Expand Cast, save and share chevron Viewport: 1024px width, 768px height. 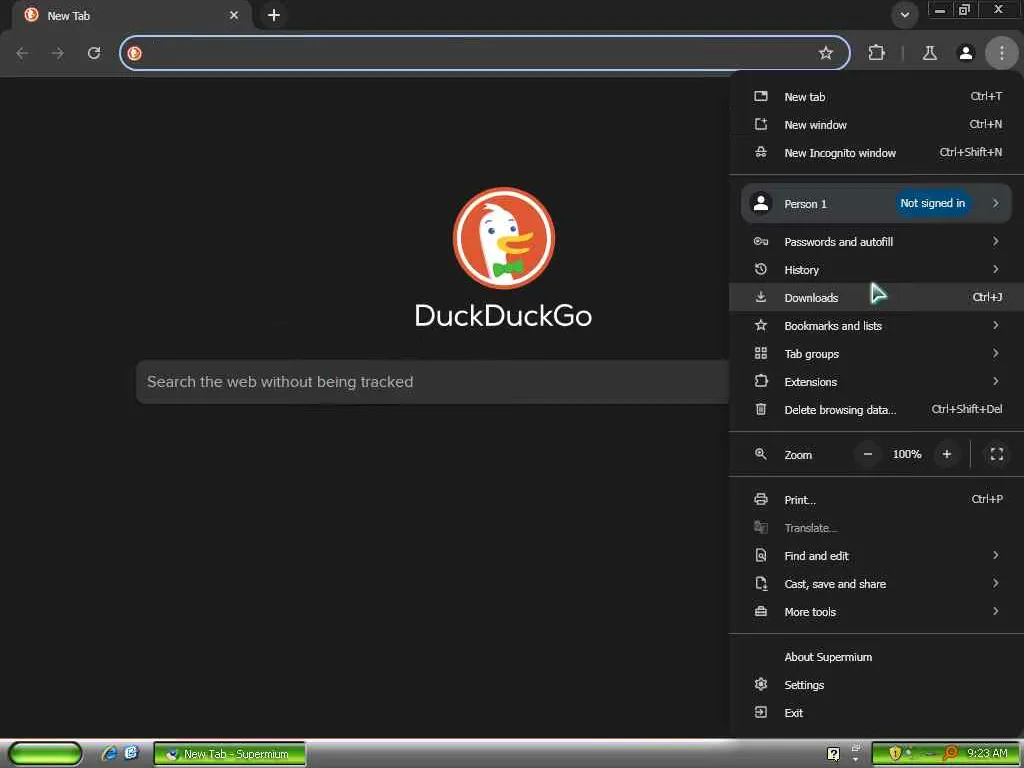[x=995, y=584]
